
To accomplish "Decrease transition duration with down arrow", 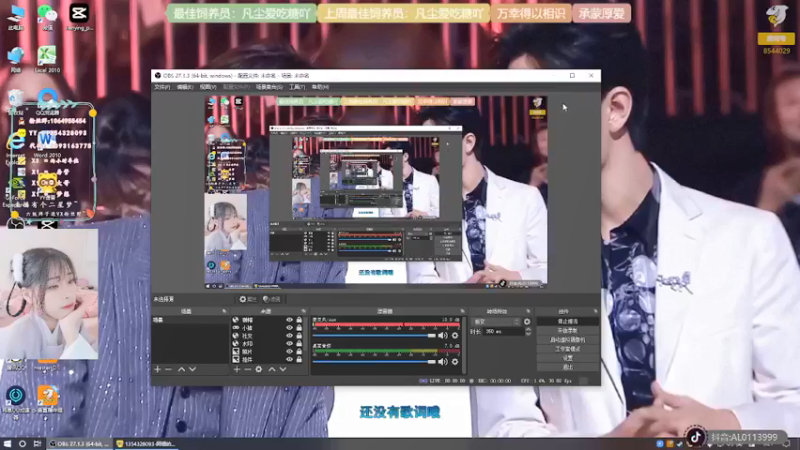I will [x=528, y=334].
